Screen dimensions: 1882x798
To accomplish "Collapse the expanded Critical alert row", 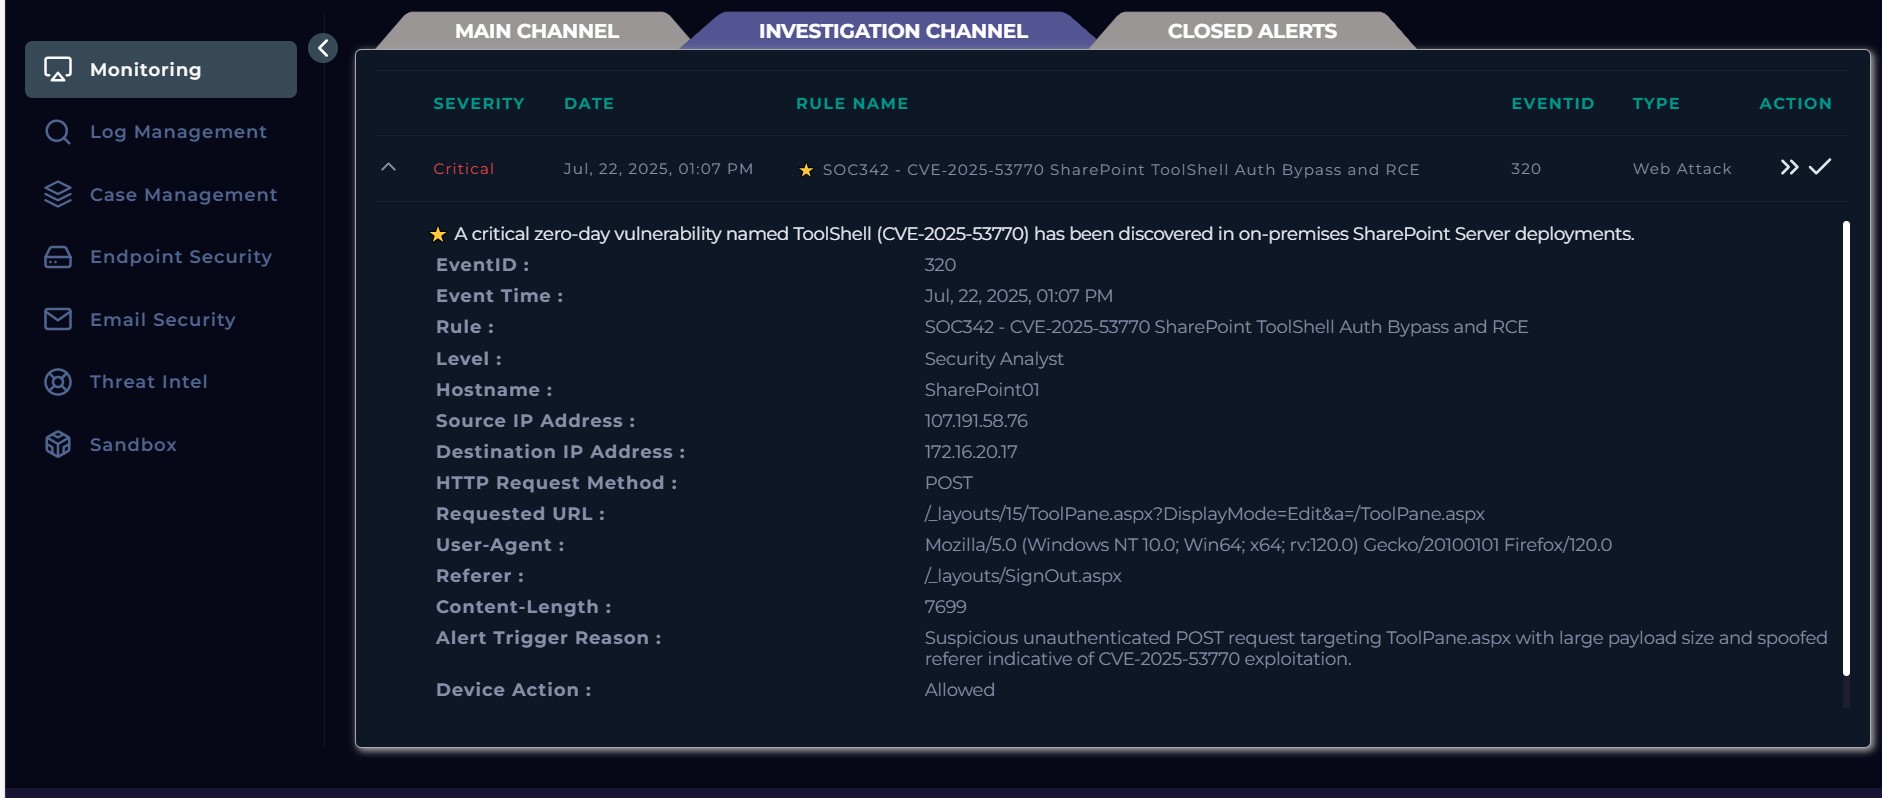I will pyautogui.click(x=389, y=167).
